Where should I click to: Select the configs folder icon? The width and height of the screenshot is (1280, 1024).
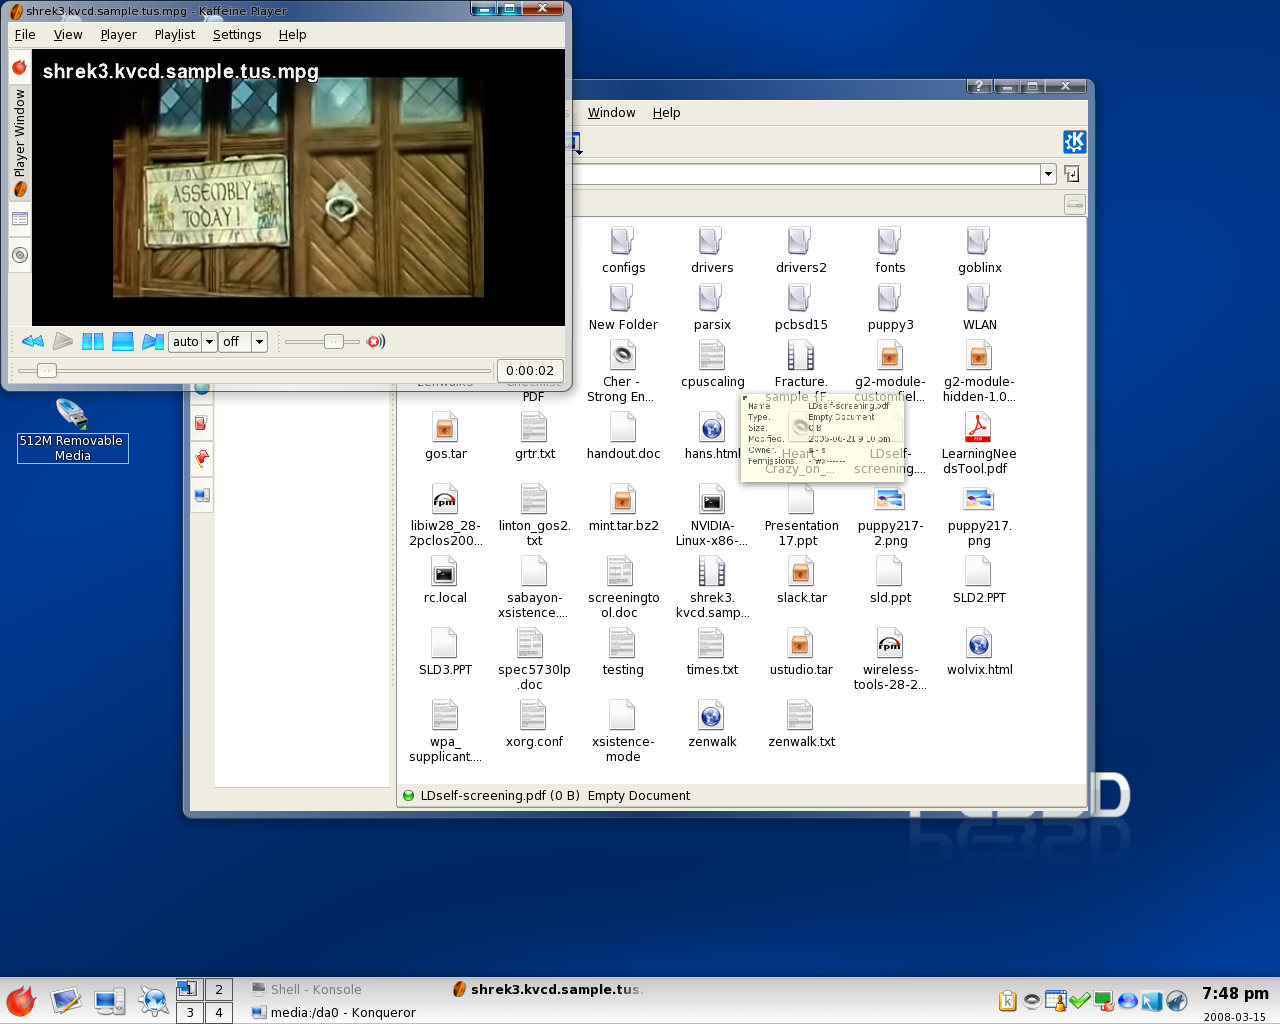click(623, 241)
